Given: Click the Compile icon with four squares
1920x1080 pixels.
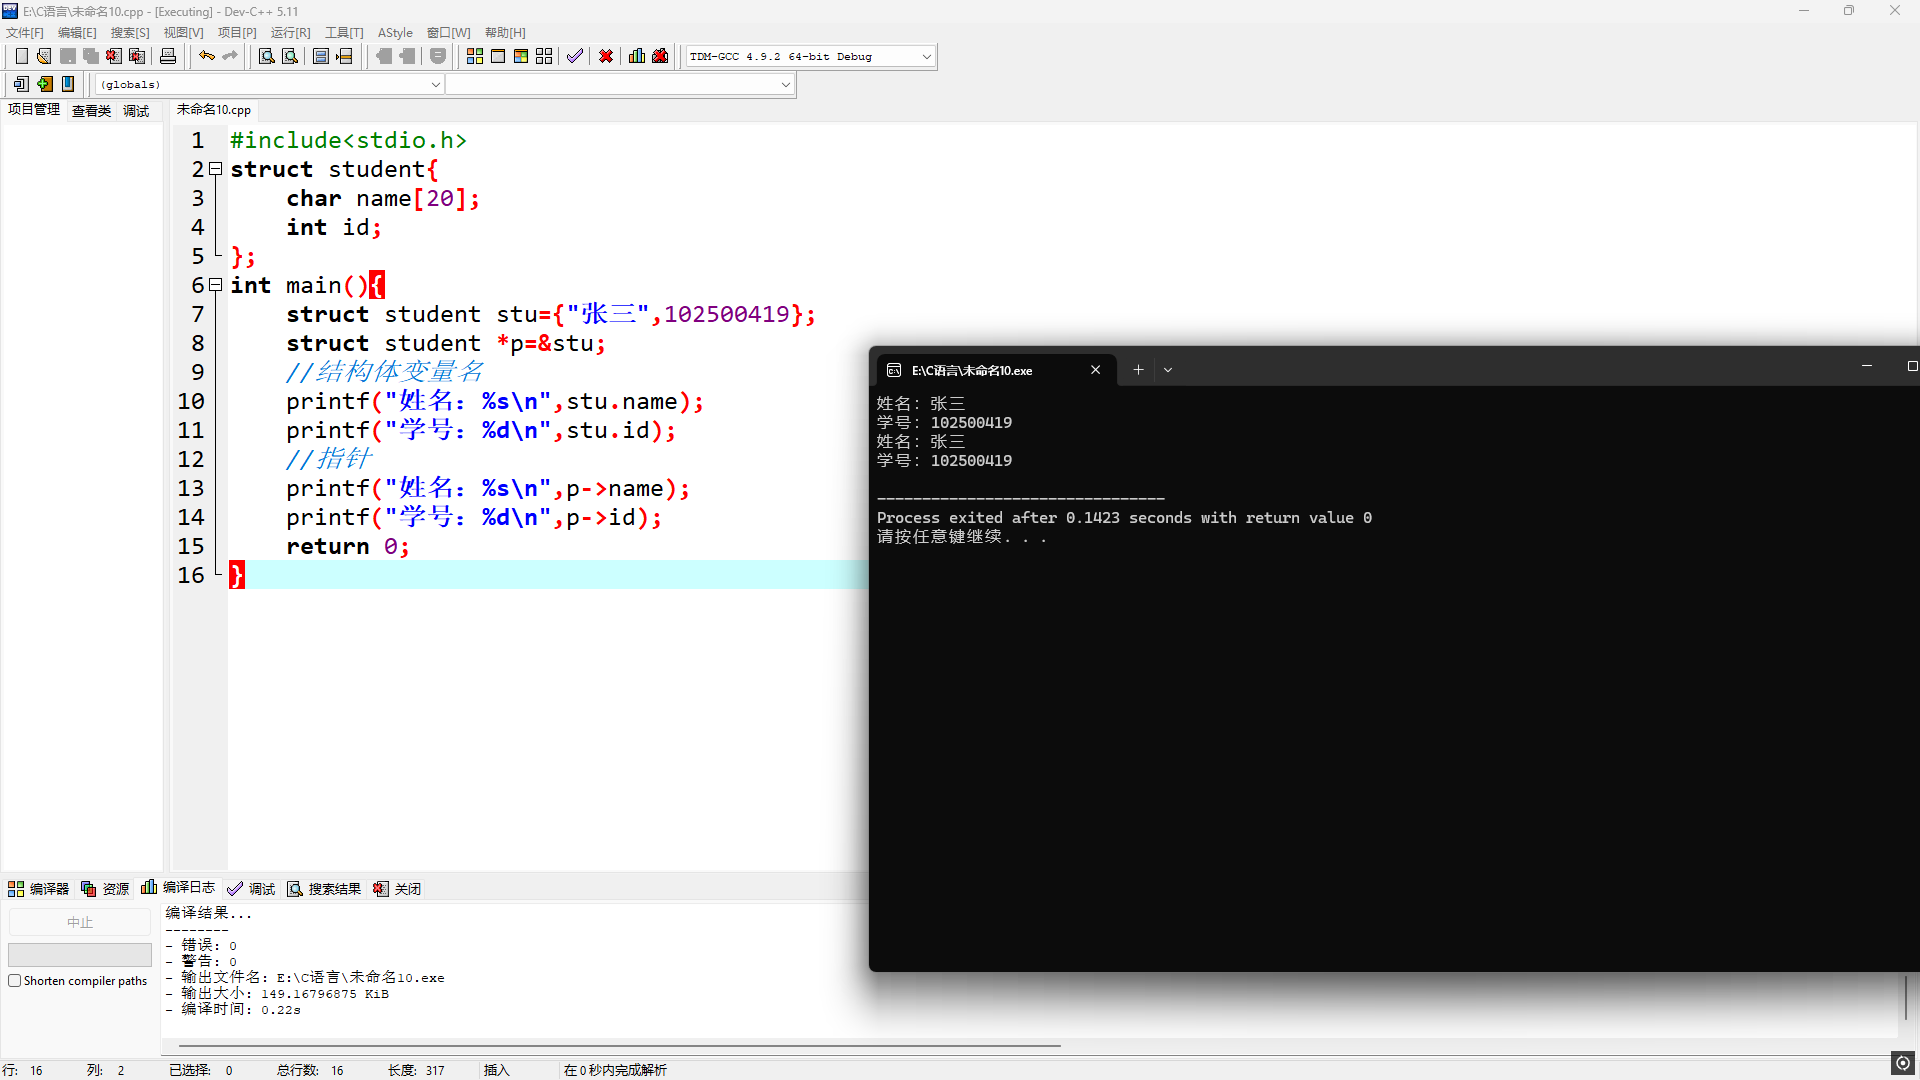Looking at the screenshot, I should click(x=475, y=57).
